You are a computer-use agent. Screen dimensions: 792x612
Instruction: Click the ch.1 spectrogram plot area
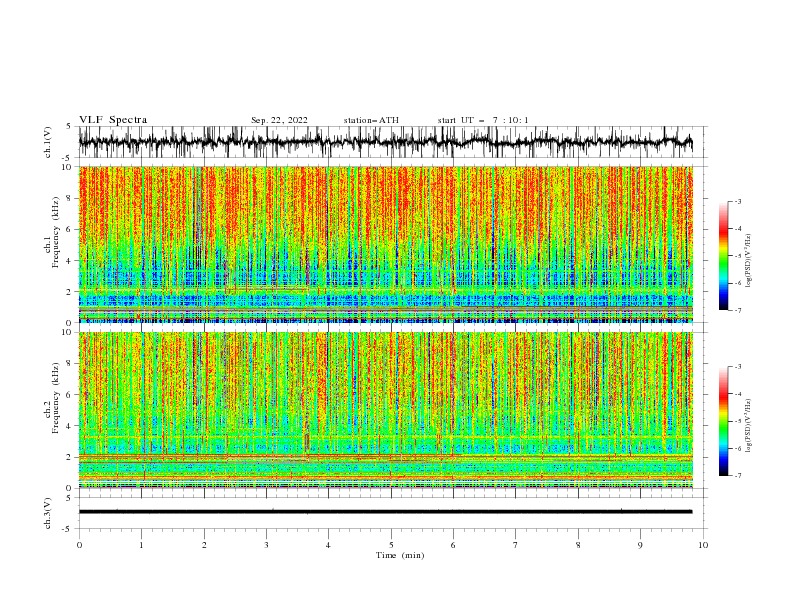coord(386,244)
